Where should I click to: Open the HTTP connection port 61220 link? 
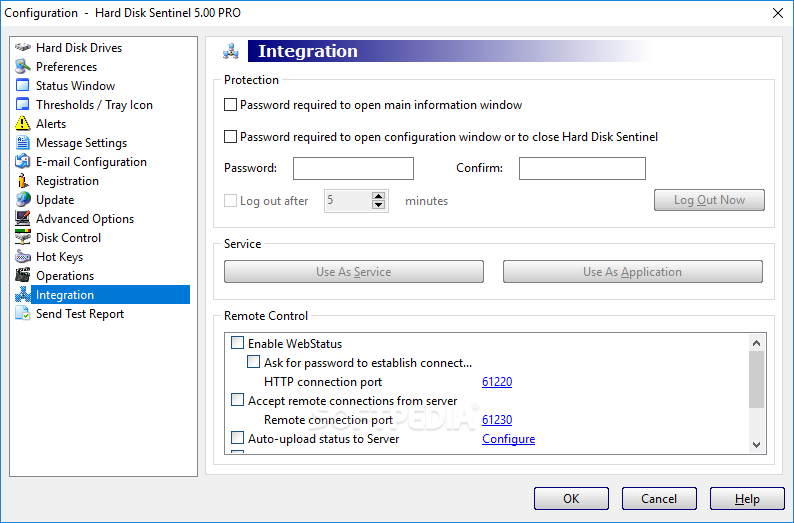pyautogui.click(x=497, y=382)
